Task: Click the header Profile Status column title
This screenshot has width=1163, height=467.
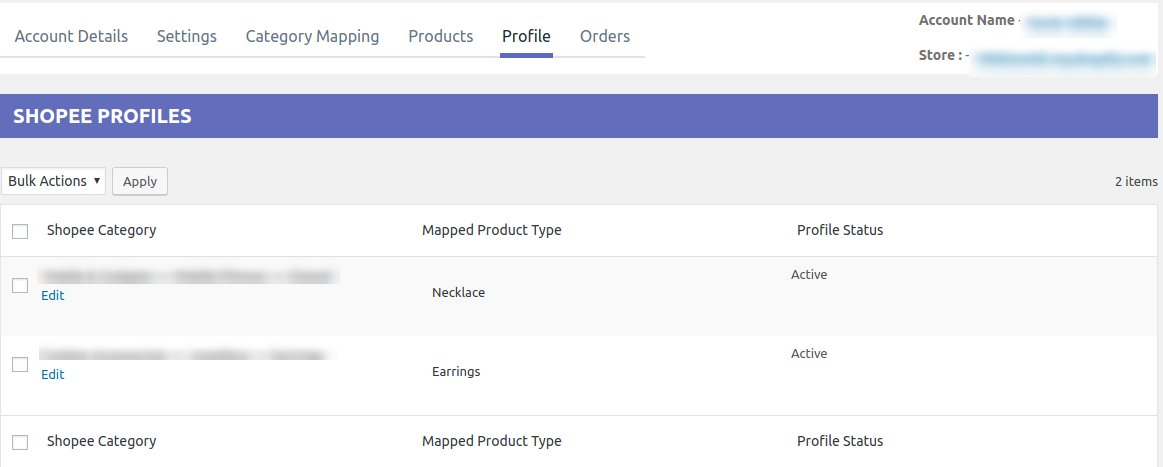Action: pyautogui.click(x=840, y=231)
